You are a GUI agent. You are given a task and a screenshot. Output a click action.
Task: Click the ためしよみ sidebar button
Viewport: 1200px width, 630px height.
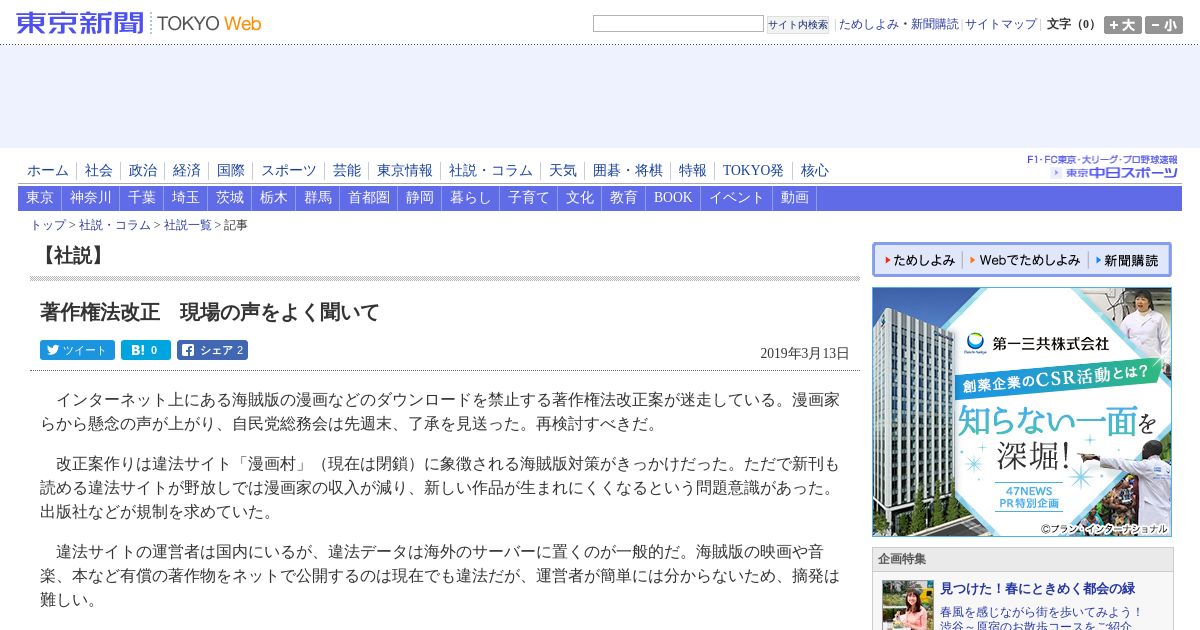(x=918, y=260)
